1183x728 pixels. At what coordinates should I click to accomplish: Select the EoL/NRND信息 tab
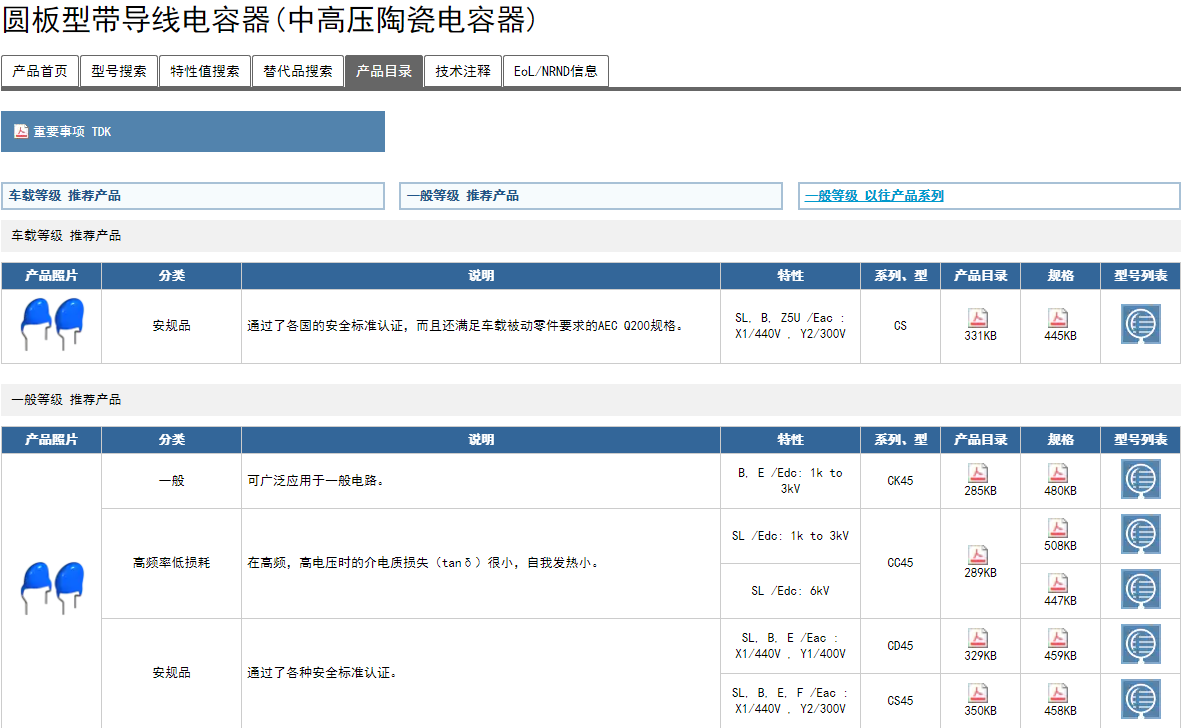(555, 71)
